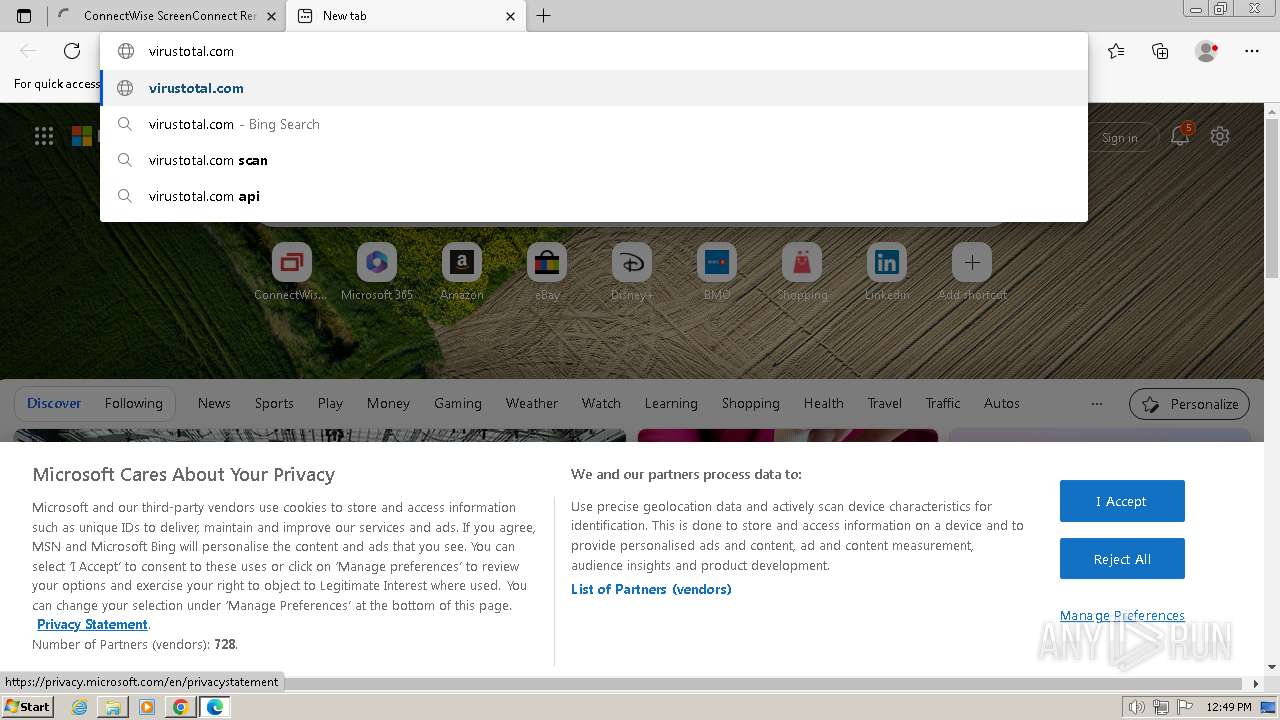
Task: Open the eBay shortcut tile
Action: (x=547, y=272)
